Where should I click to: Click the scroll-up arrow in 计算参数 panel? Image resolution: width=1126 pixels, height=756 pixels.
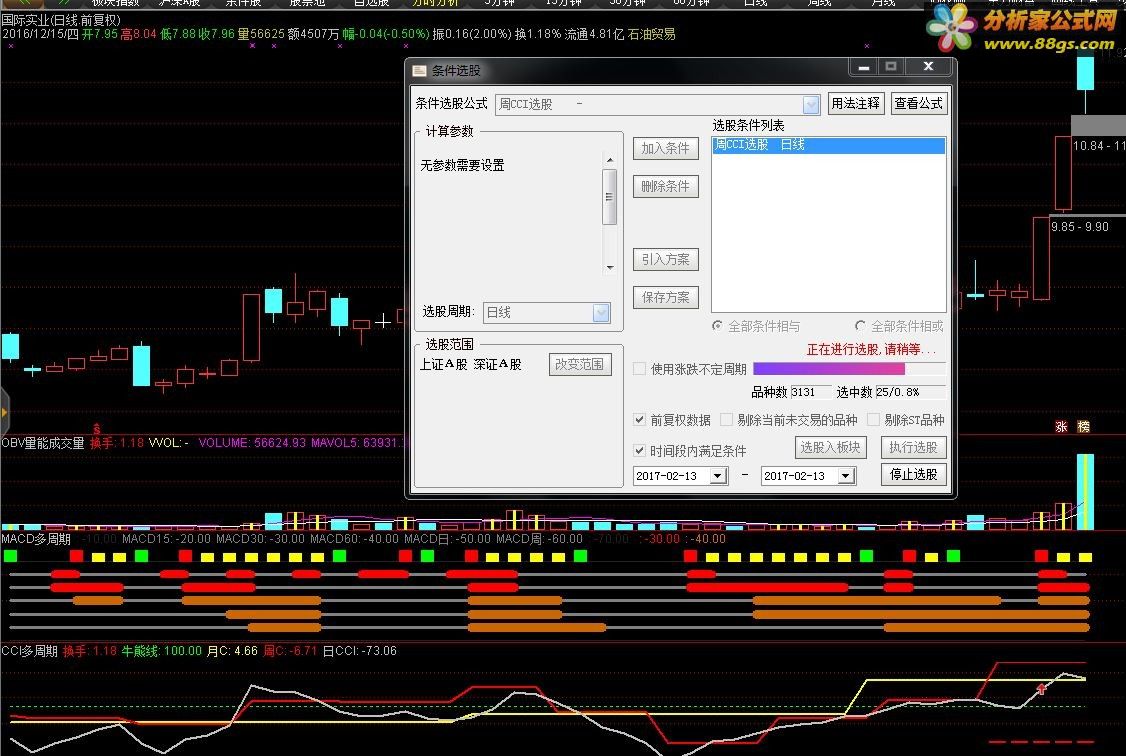pyautogui.click(x=610, y=160)
